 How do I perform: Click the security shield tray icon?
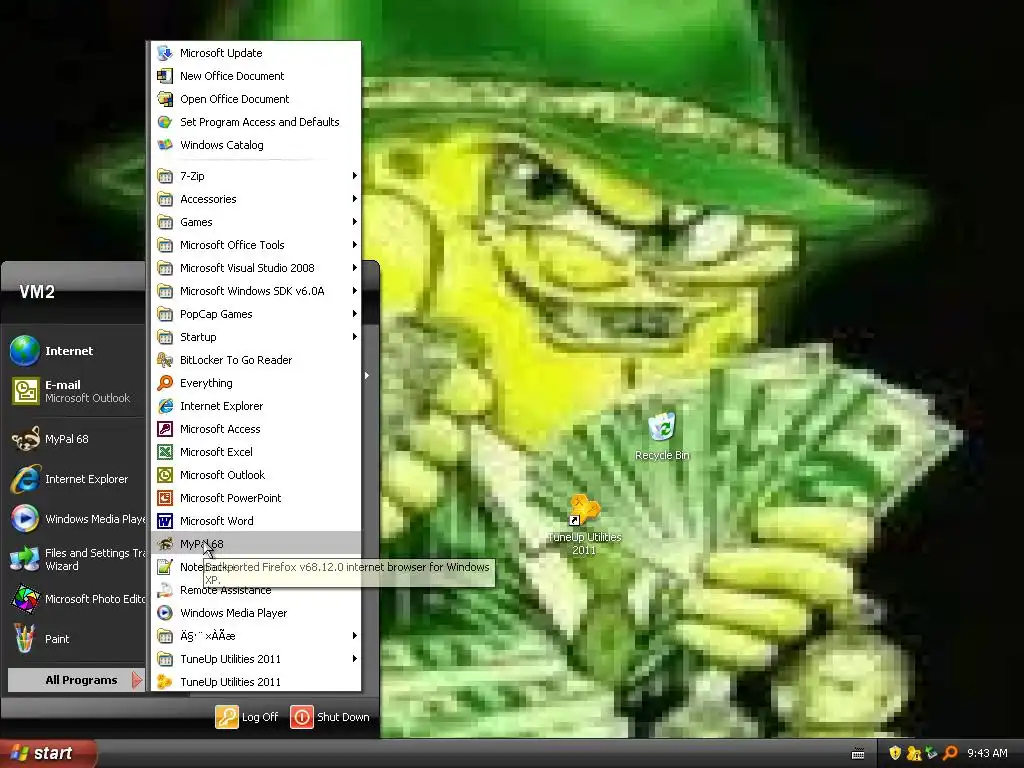coord(895,753)
